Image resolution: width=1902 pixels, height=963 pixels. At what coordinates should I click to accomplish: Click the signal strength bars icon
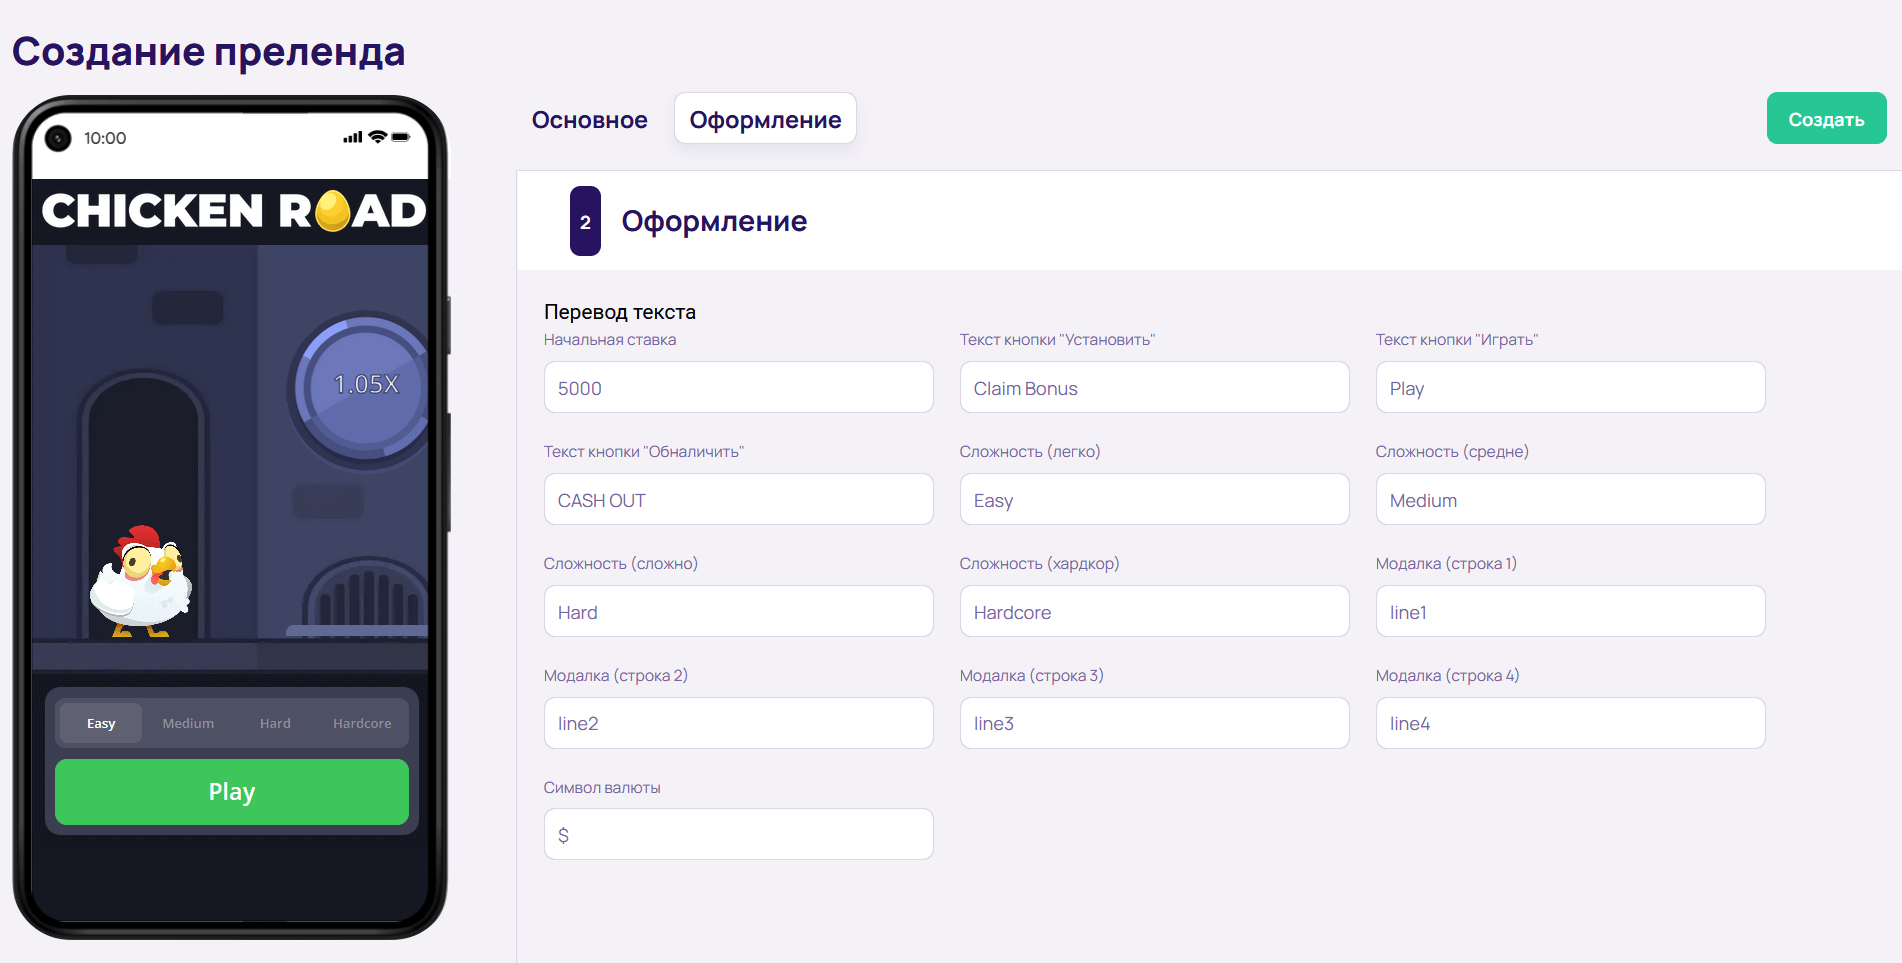point(351,138)
